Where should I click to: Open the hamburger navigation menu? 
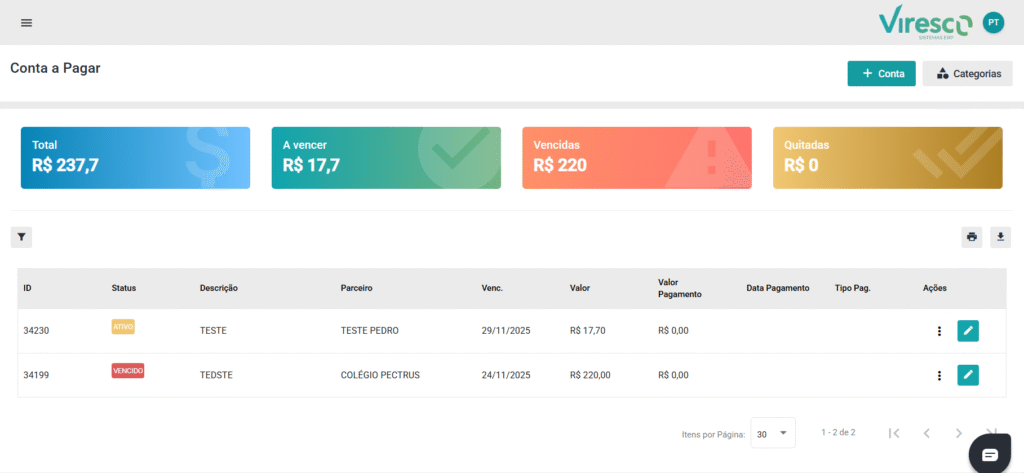click(x=26, y=23)
